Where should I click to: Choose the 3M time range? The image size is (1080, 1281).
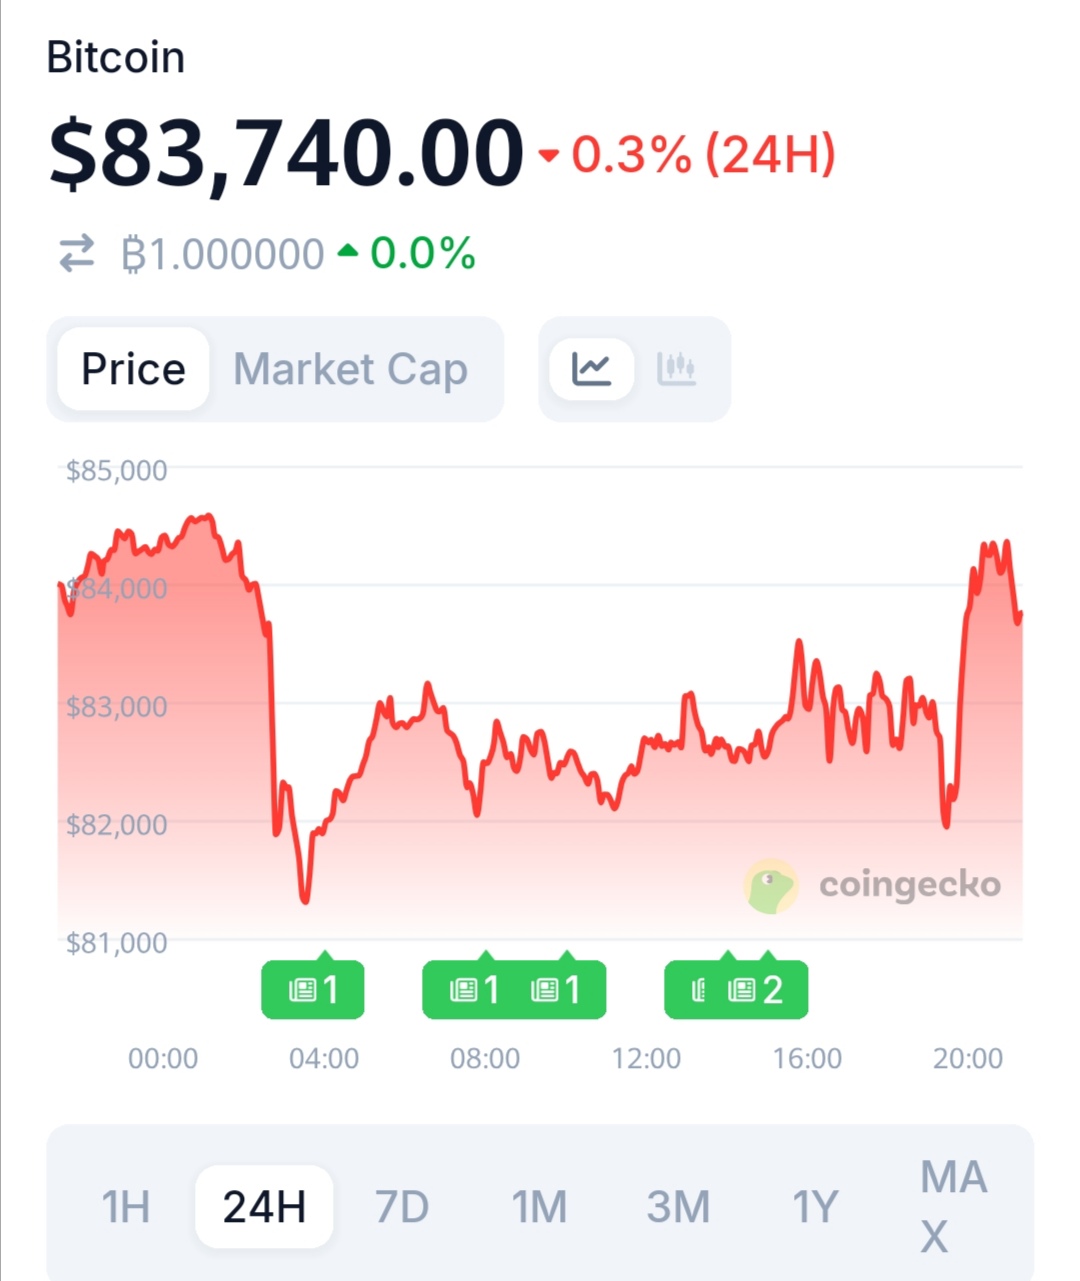678,1206
